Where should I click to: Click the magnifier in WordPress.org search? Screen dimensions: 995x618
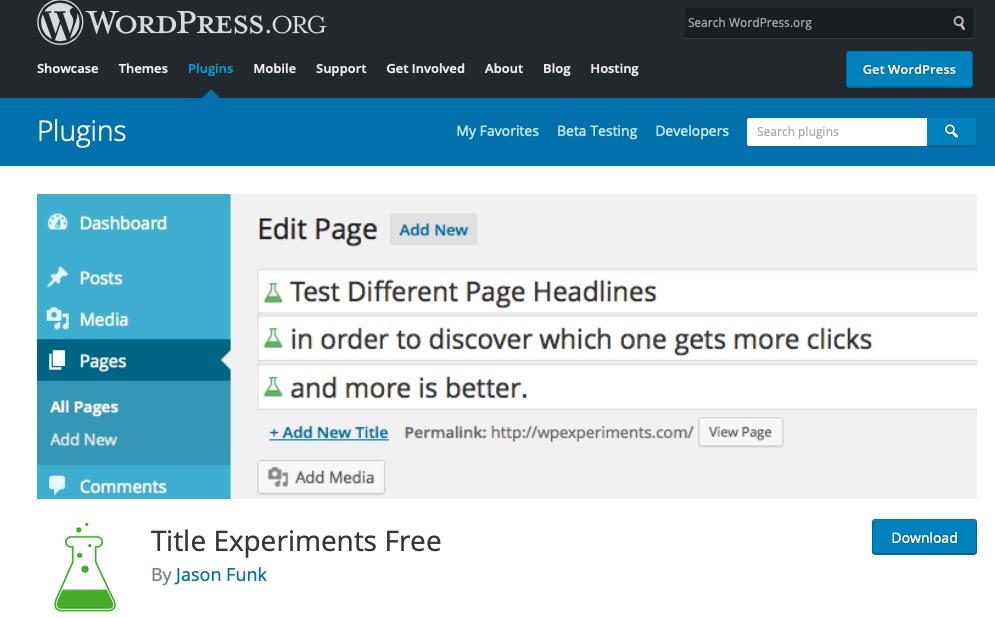(959, 23)
